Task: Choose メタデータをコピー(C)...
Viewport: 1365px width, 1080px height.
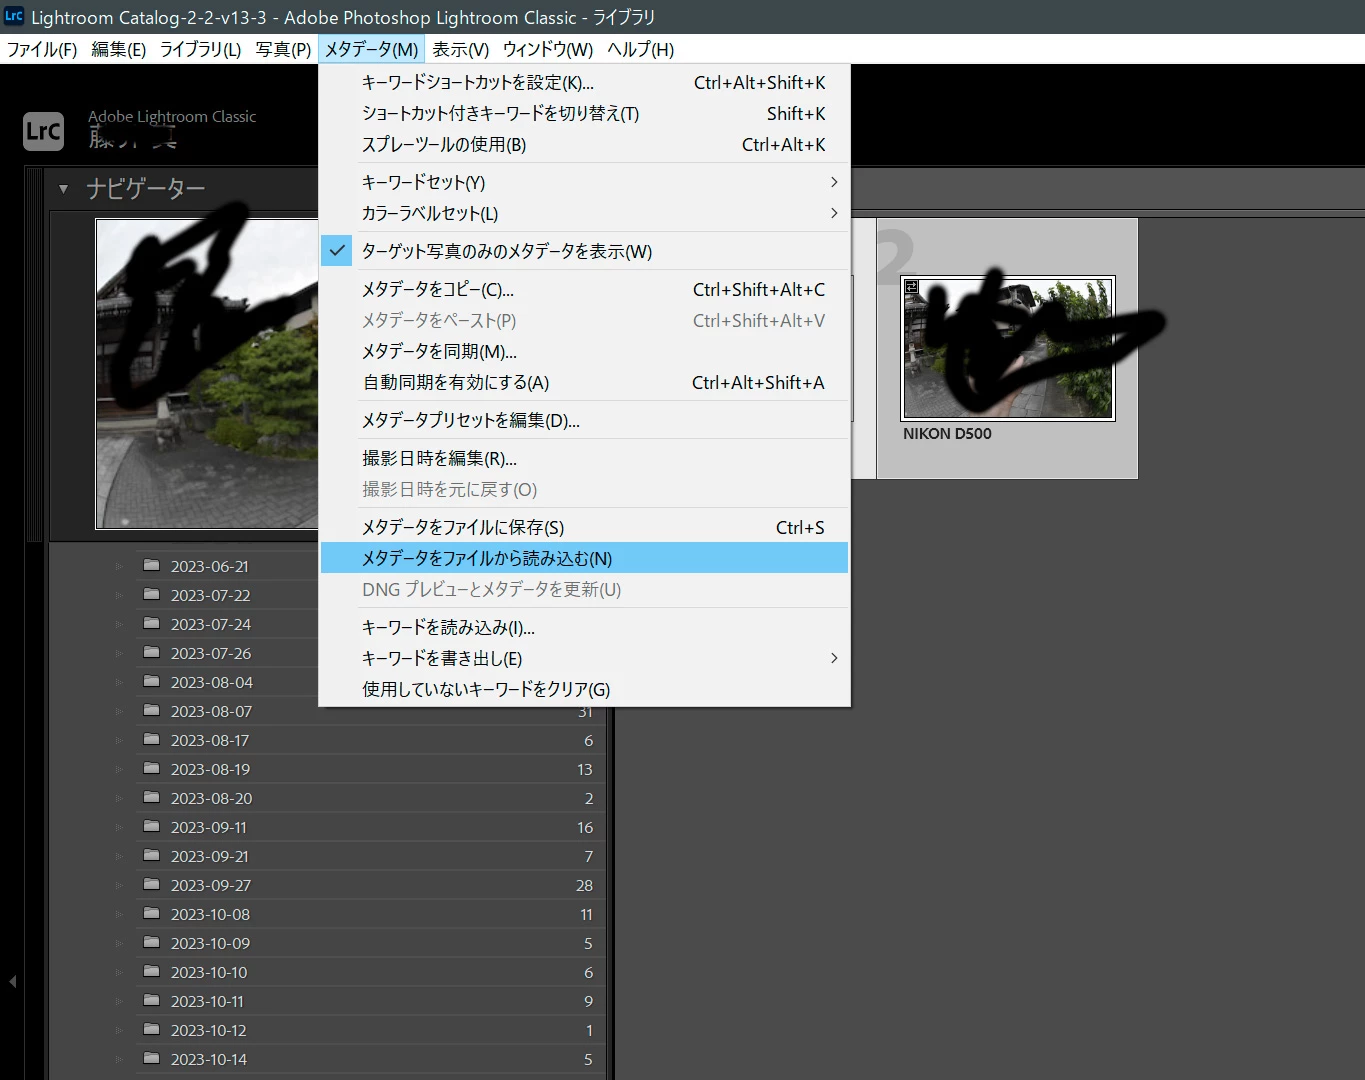Action: [x=584, y=290]
